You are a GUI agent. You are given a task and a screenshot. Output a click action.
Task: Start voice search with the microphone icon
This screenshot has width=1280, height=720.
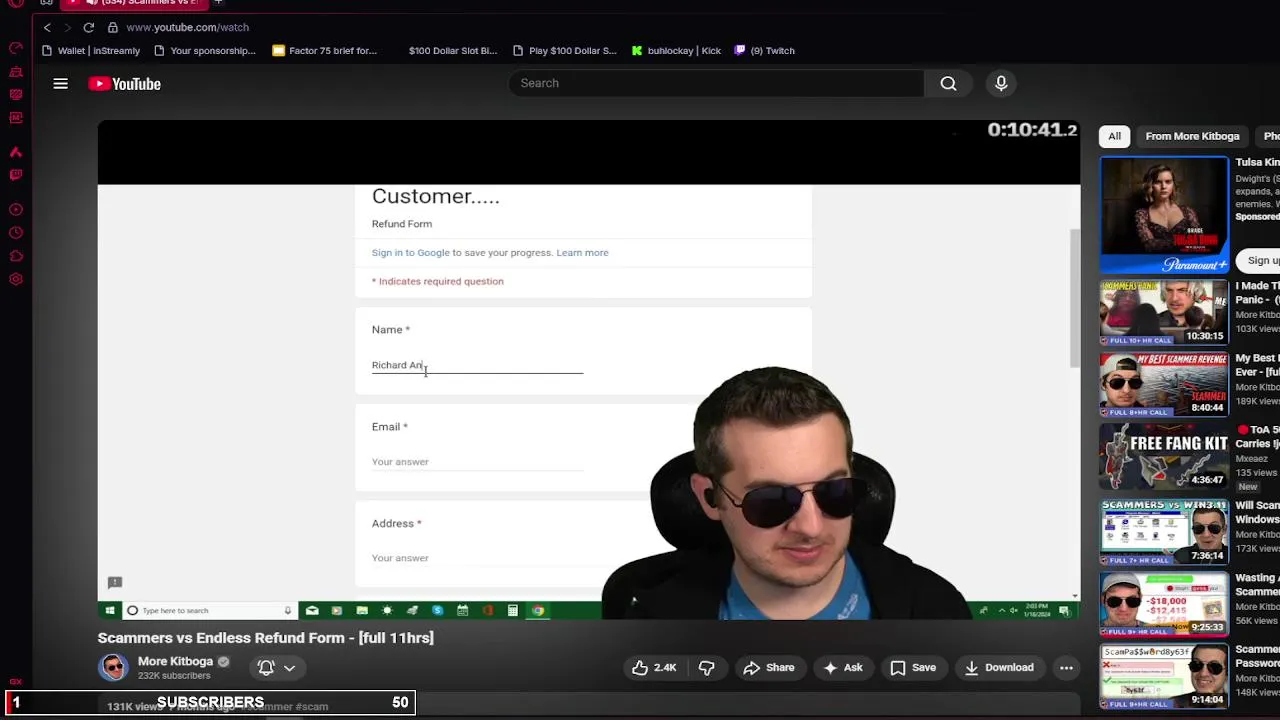[1001, 83]
